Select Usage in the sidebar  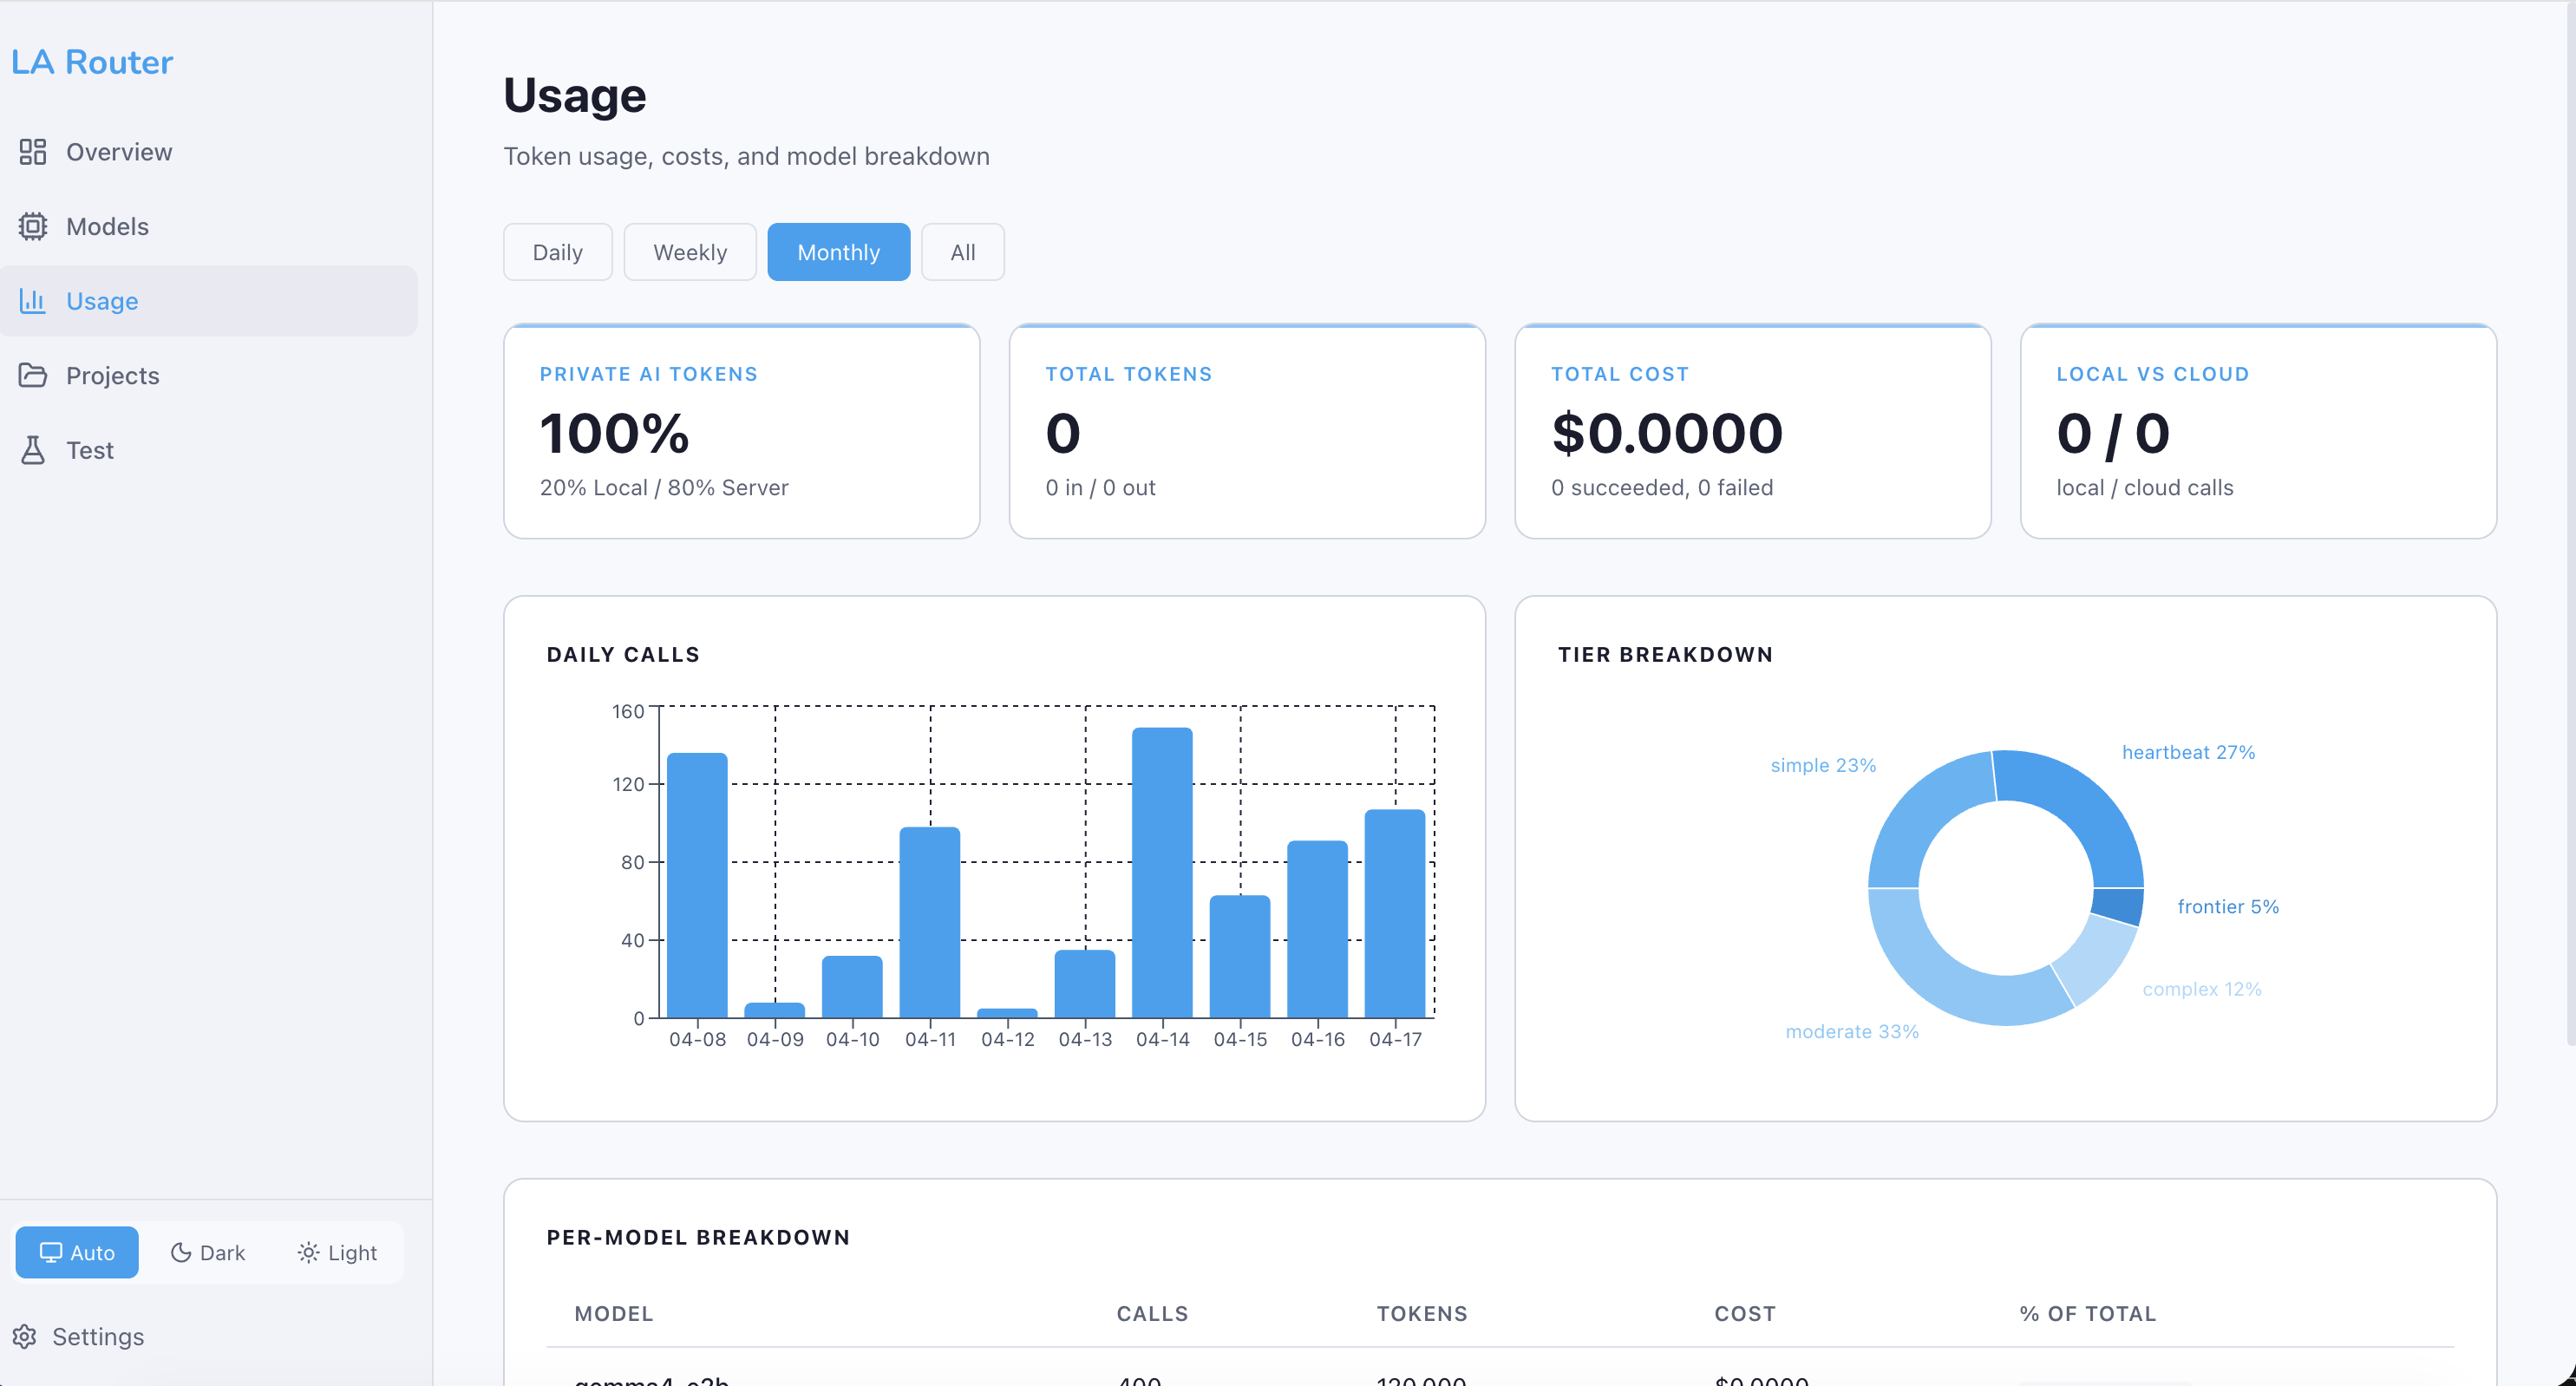[209, 301]
